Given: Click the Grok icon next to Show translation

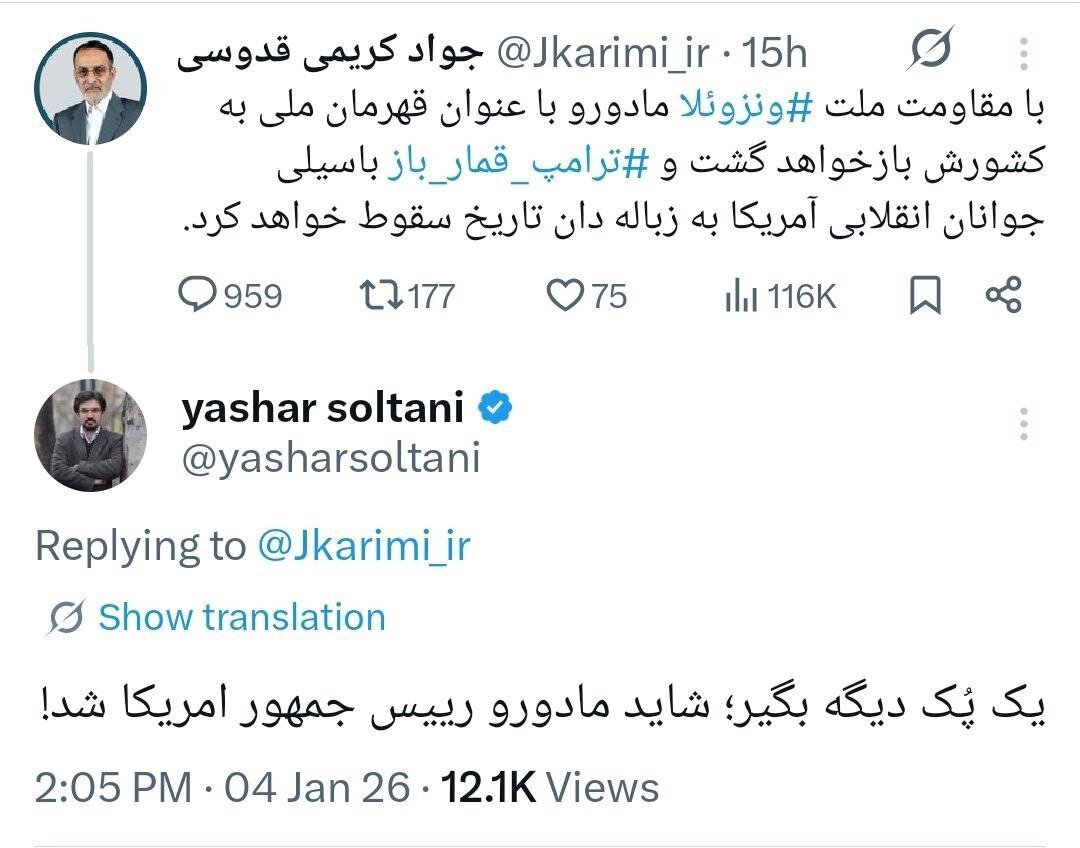Looking at the screenshot, I should pos(62,617).
